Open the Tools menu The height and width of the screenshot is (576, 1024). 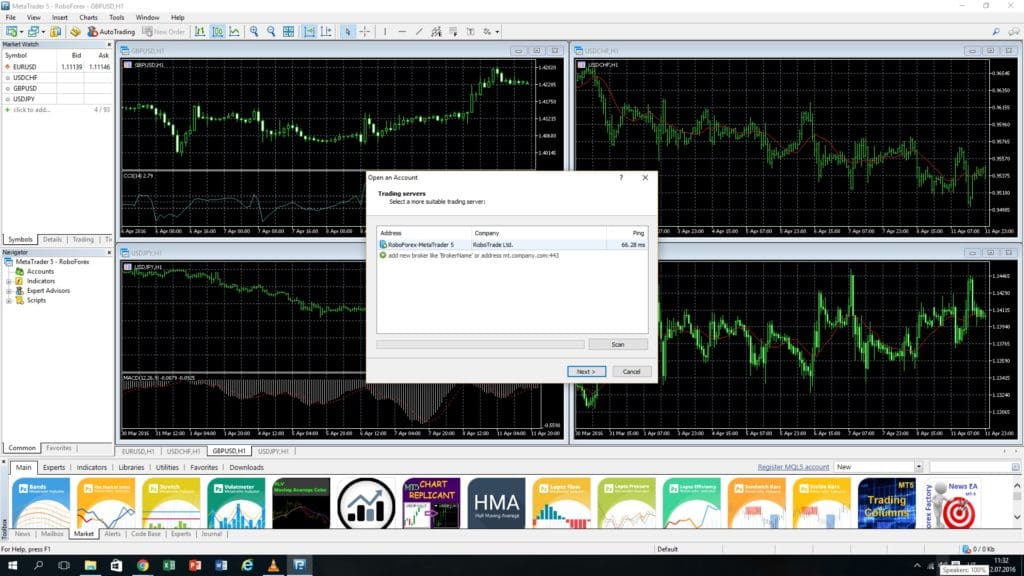[x=117, y=18]
